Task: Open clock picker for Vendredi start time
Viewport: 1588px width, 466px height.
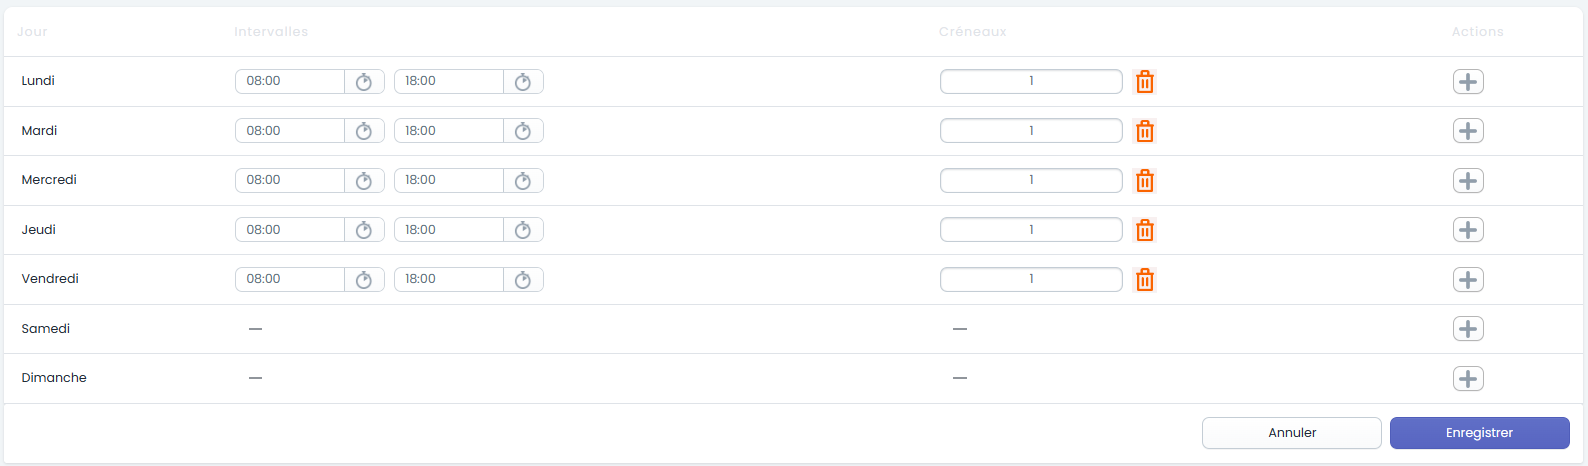Action: coord(364,280)
